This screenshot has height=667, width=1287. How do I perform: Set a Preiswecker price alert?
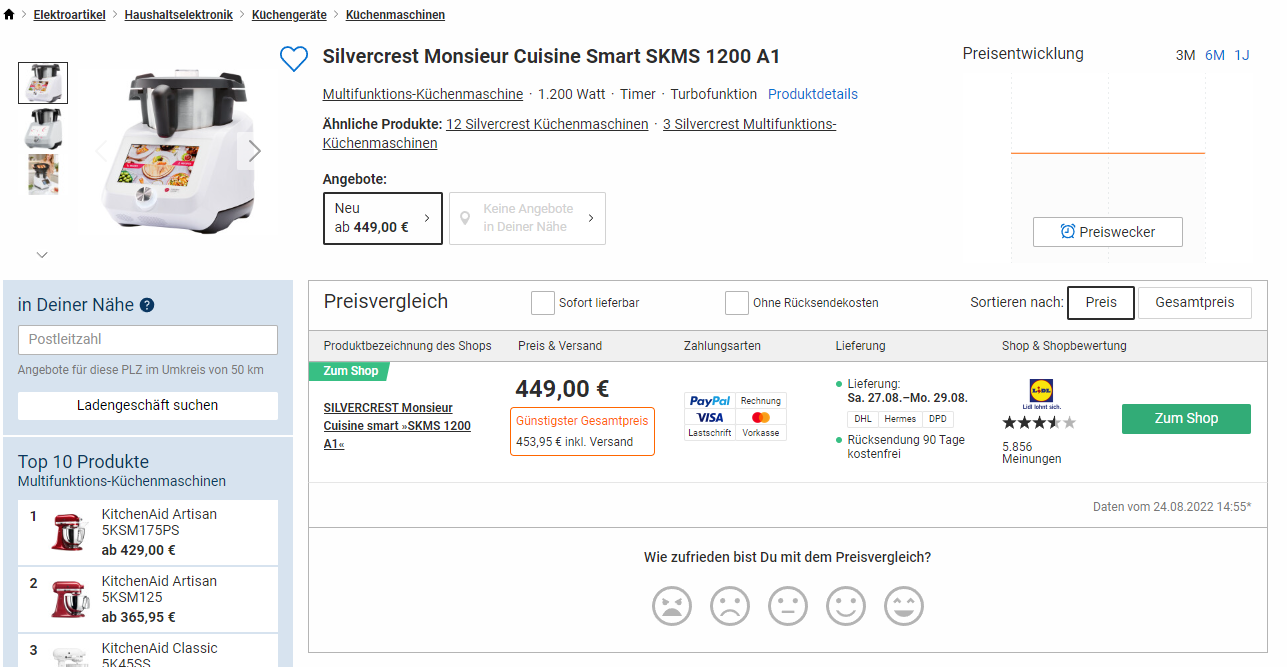coord(1107,232)
